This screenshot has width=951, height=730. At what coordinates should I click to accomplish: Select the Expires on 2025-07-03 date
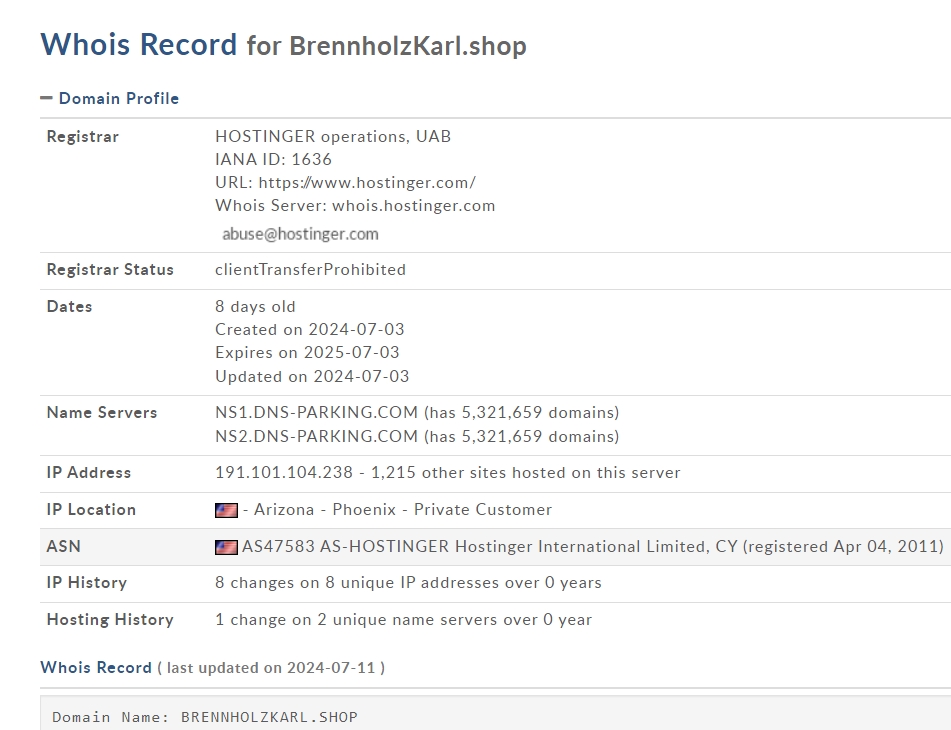pos(307,352)
